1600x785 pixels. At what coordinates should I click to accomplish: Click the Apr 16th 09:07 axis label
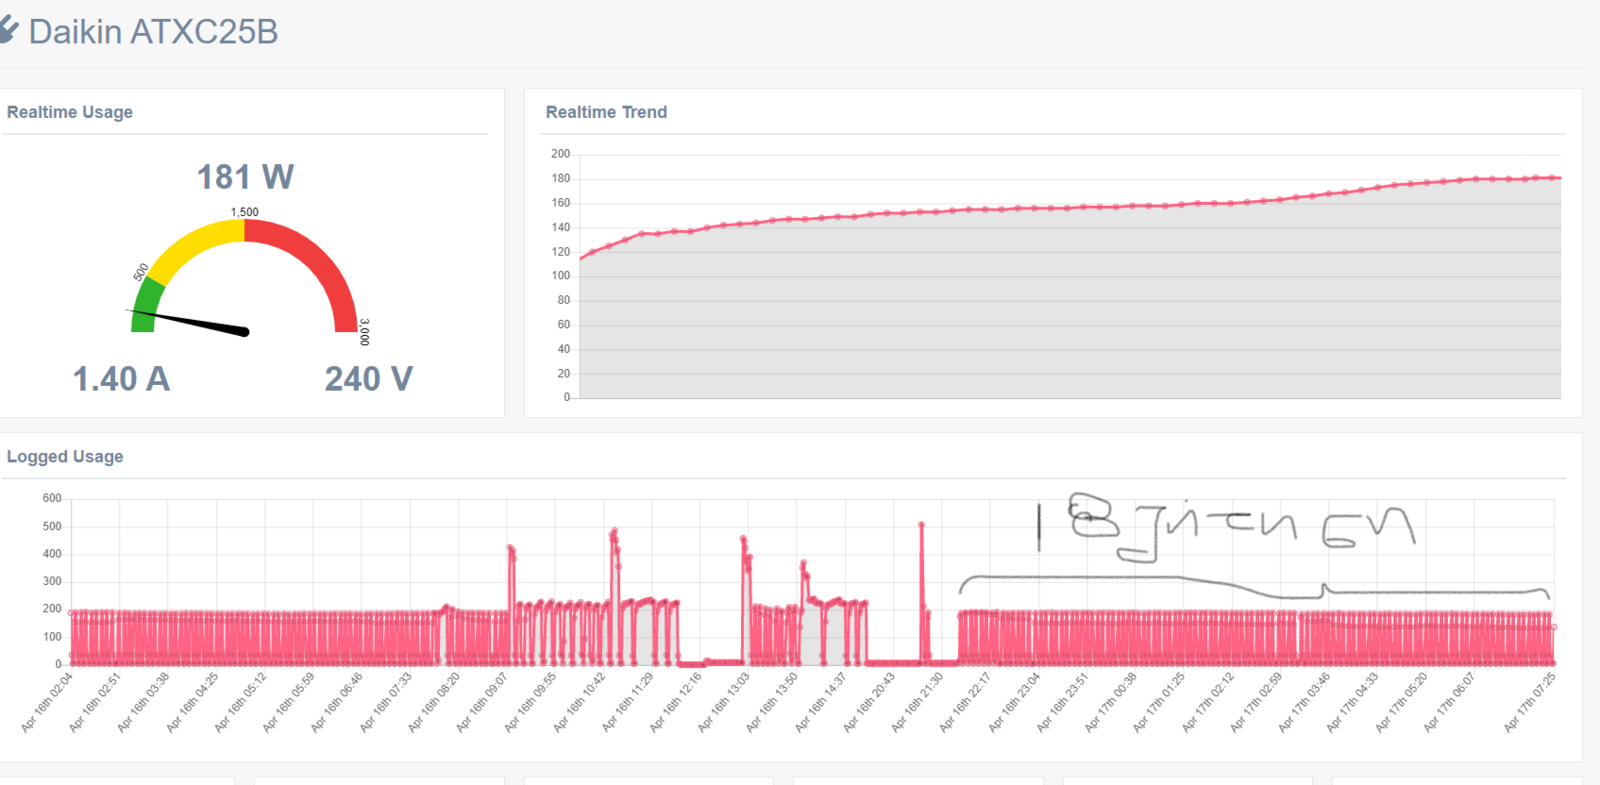click(x=482, y=703)
